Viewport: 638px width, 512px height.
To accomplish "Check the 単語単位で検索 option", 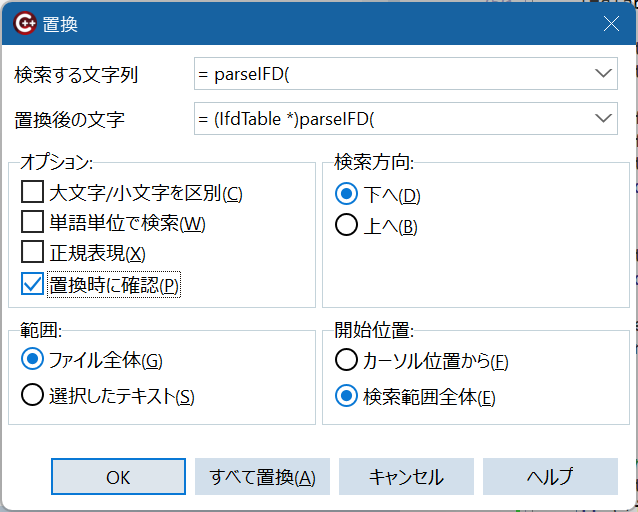I will [33, 223].
